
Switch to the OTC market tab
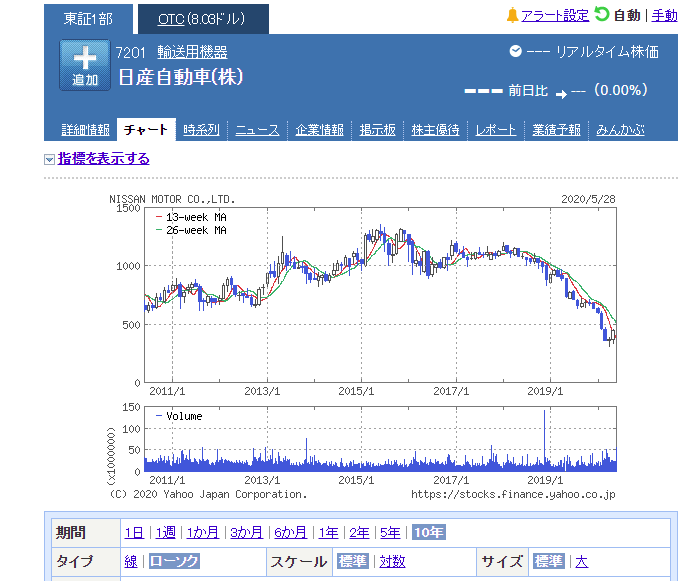tap(203, 19)
